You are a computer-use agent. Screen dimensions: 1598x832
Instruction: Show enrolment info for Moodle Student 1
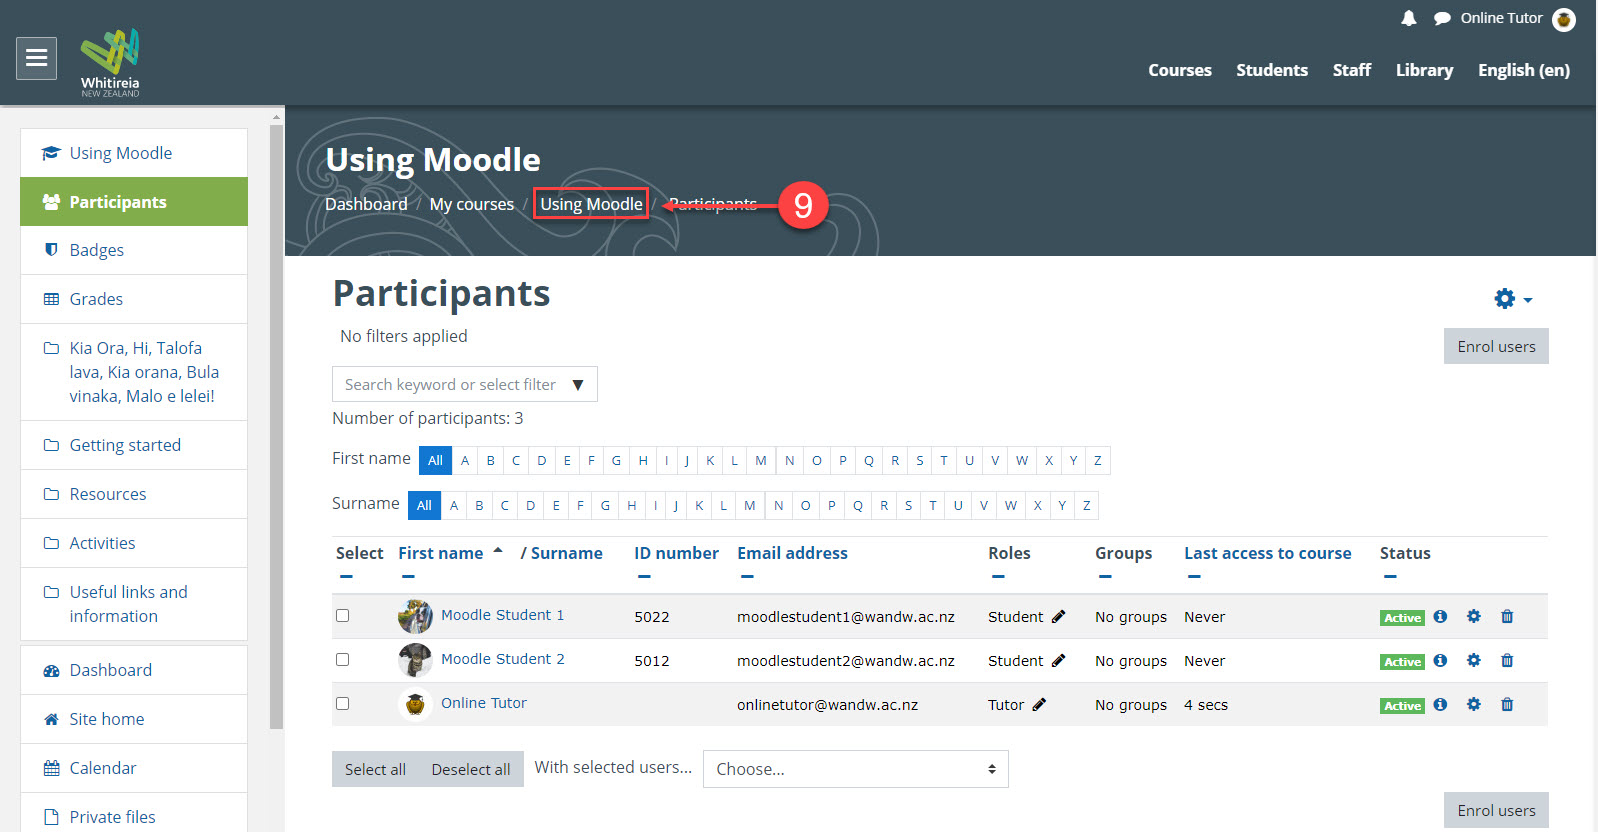pos(1440,617)
